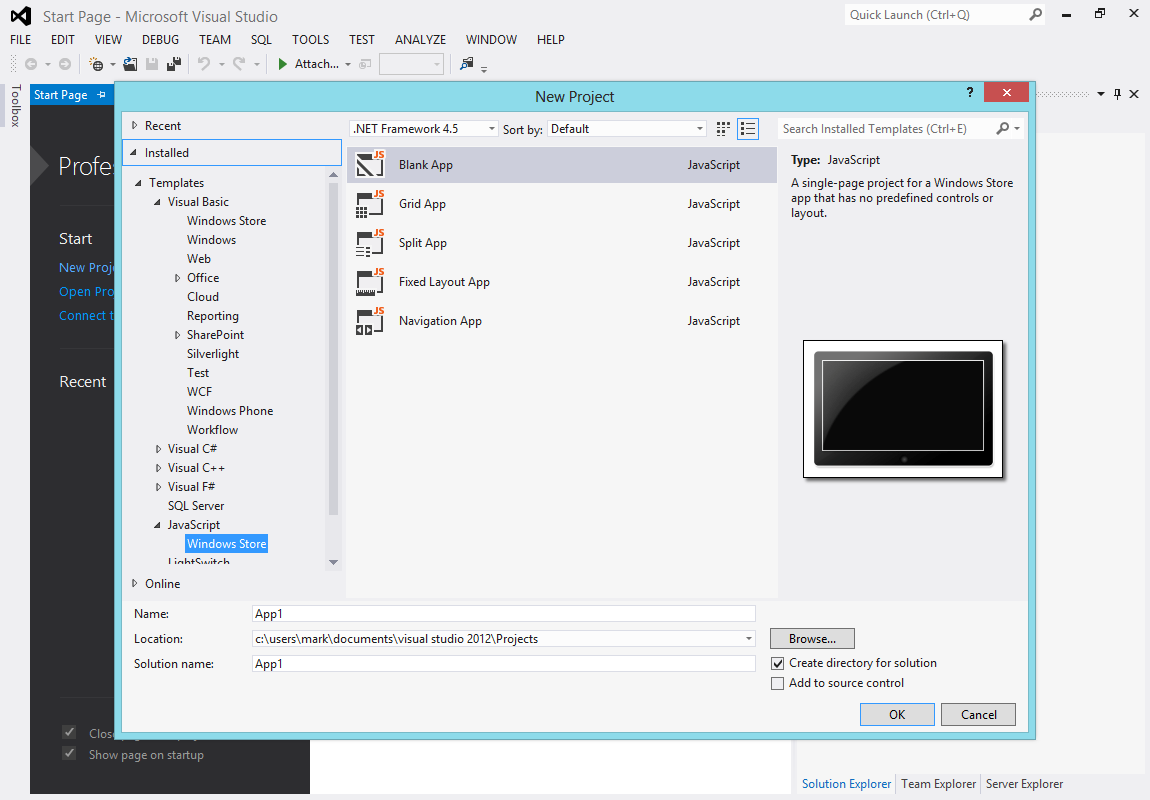This screenshot has width=1150, height=800.
Task: Click the Undo toolbar icon
Action: point(204,65)
